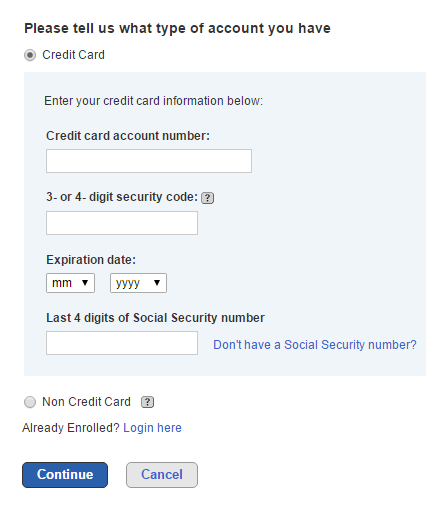Click the Cancel button
426x520 pixels.
pos(162,475)
